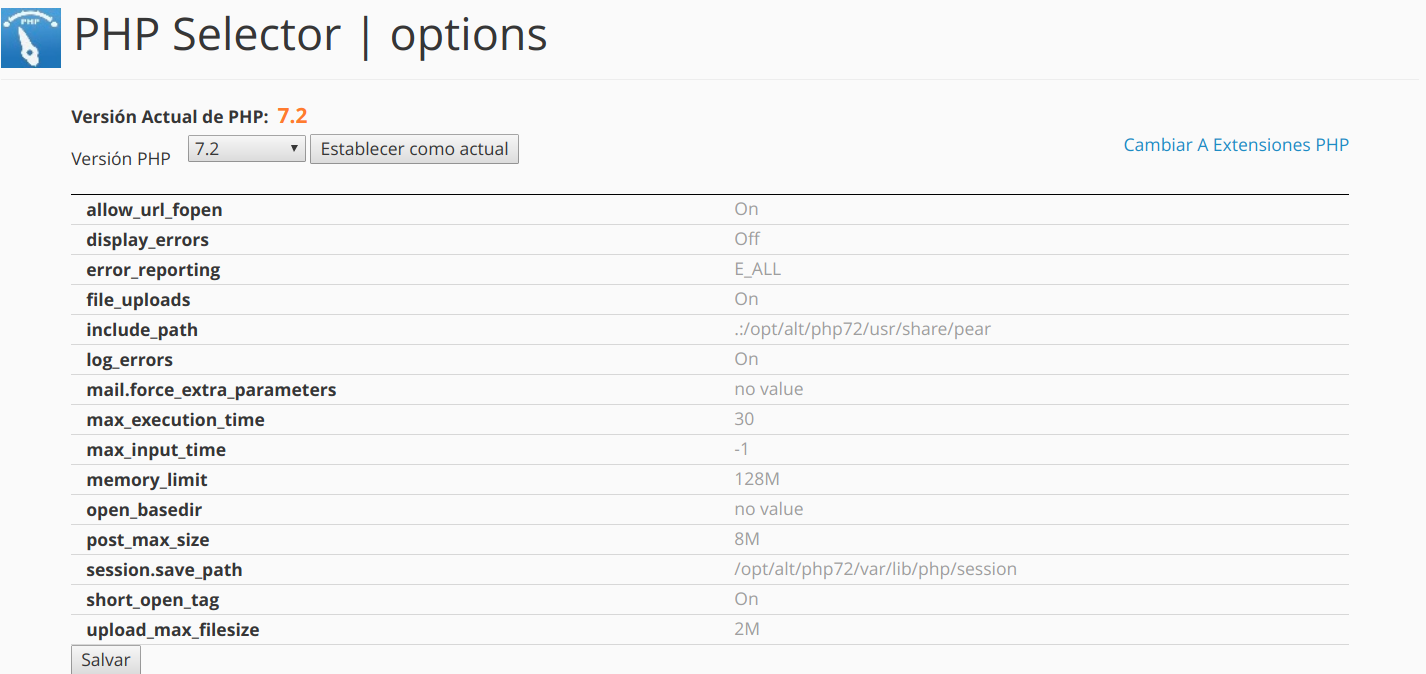Screen dimensions: 1426x674
Task: Select the upload_max_filesize 2M value
Action: tap(747, 629)
